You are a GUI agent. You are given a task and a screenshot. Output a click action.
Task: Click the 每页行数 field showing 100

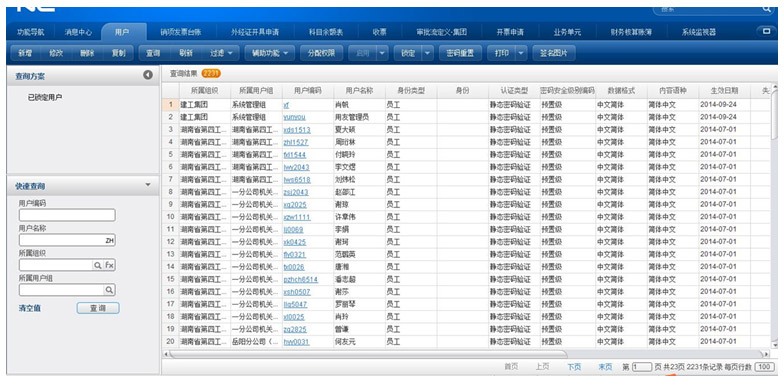[x=764, y=367]
